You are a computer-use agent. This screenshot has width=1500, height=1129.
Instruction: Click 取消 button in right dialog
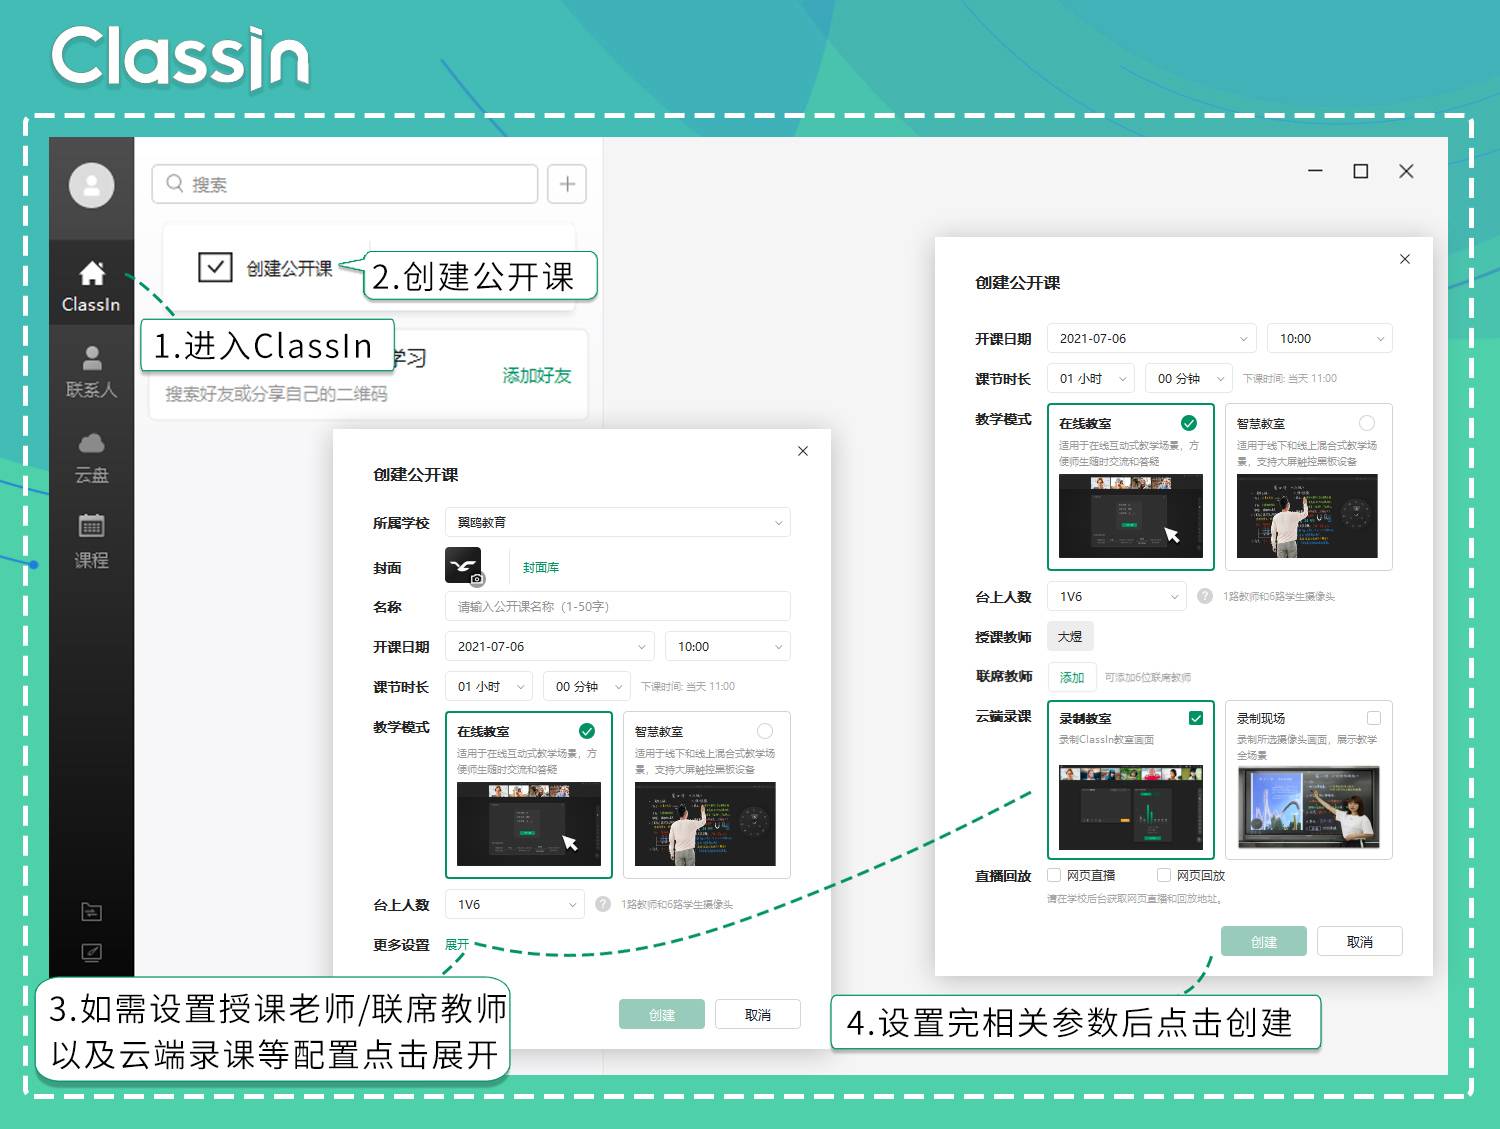1360,941
